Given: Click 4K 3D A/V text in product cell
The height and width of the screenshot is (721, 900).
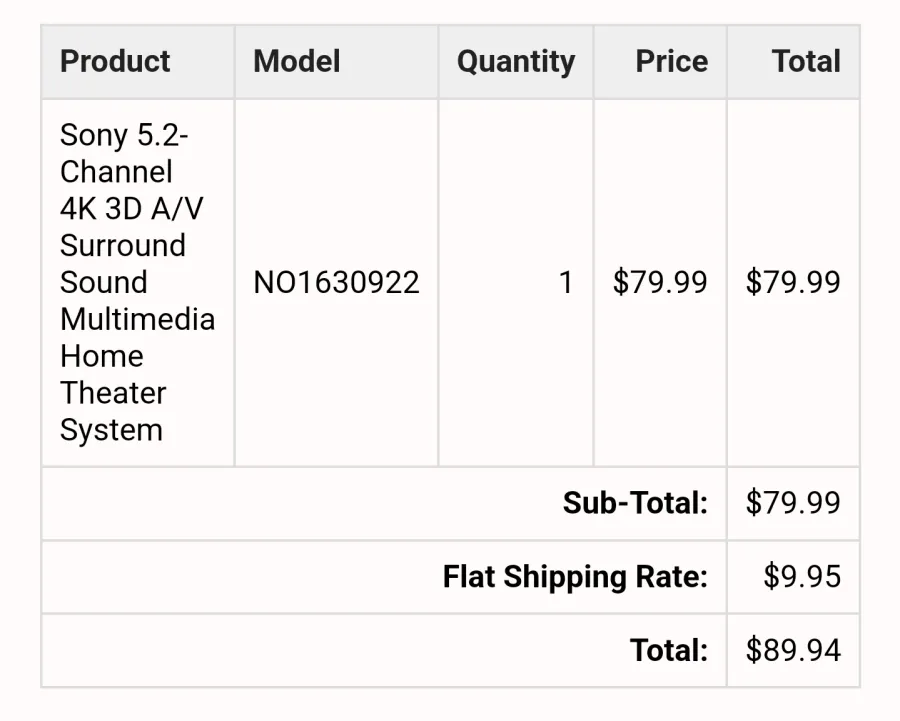Looking at the screenshot, I should click(x=131, y=208).
